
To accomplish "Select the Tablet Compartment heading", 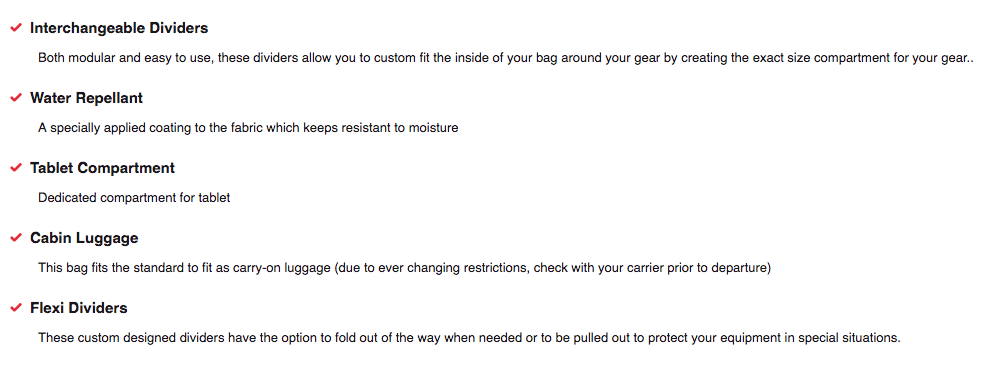I will tap(102, 168).
